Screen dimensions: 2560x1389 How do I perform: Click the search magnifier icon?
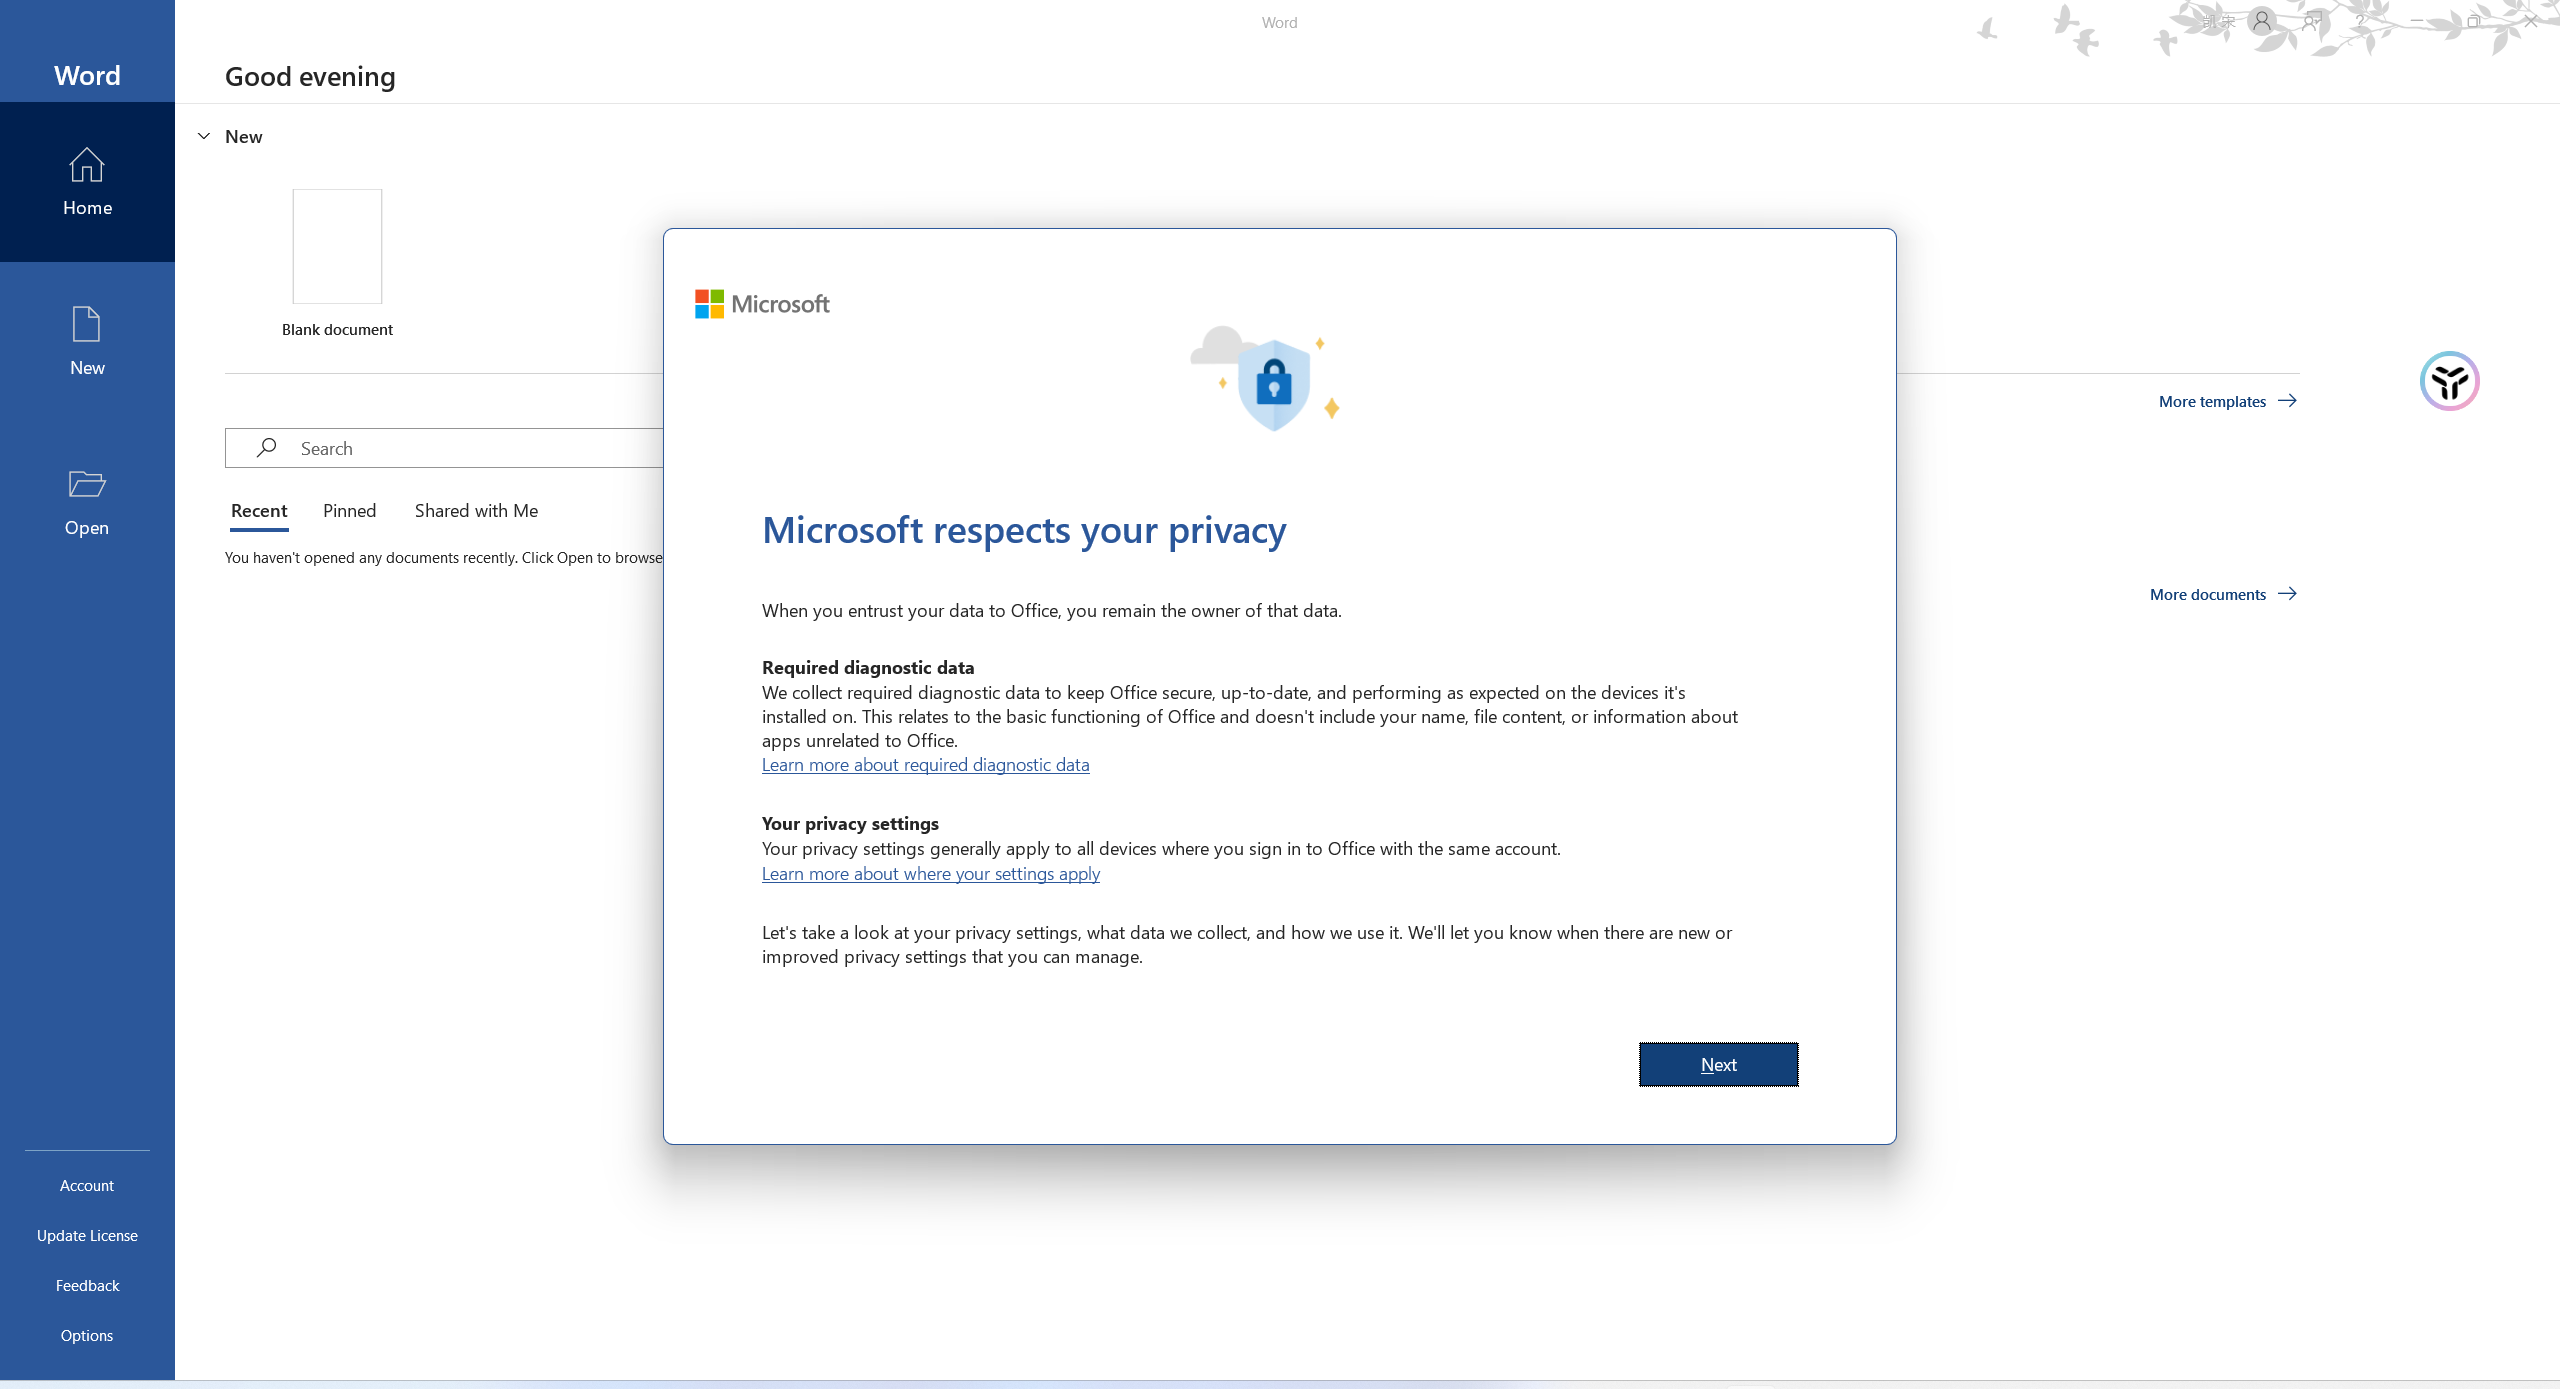tap(266, 448)
